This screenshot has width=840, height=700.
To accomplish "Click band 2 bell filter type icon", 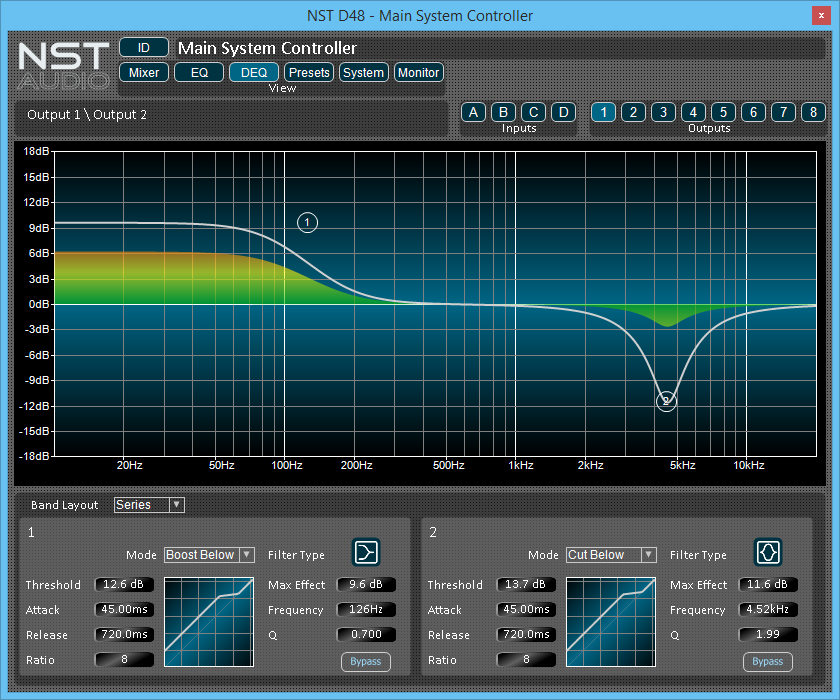I will click(x=768, y=552).
